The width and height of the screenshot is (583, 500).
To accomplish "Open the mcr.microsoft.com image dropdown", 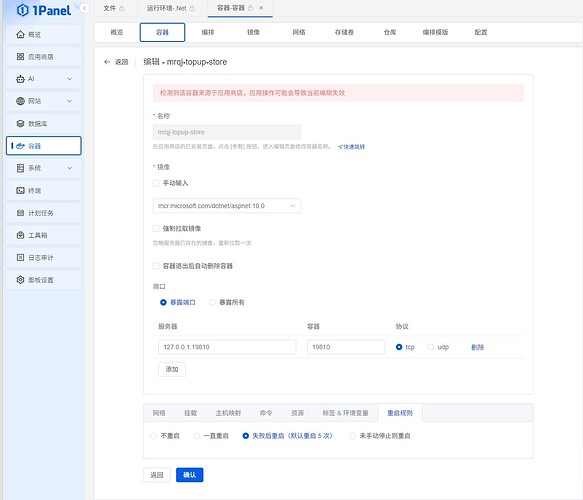I will 227,206.
